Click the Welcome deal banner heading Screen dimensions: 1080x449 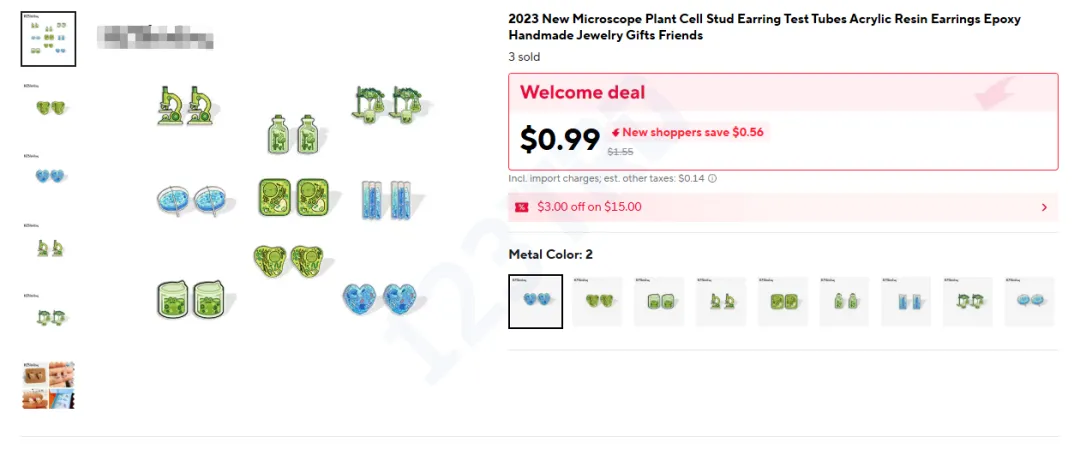(583, 93)
